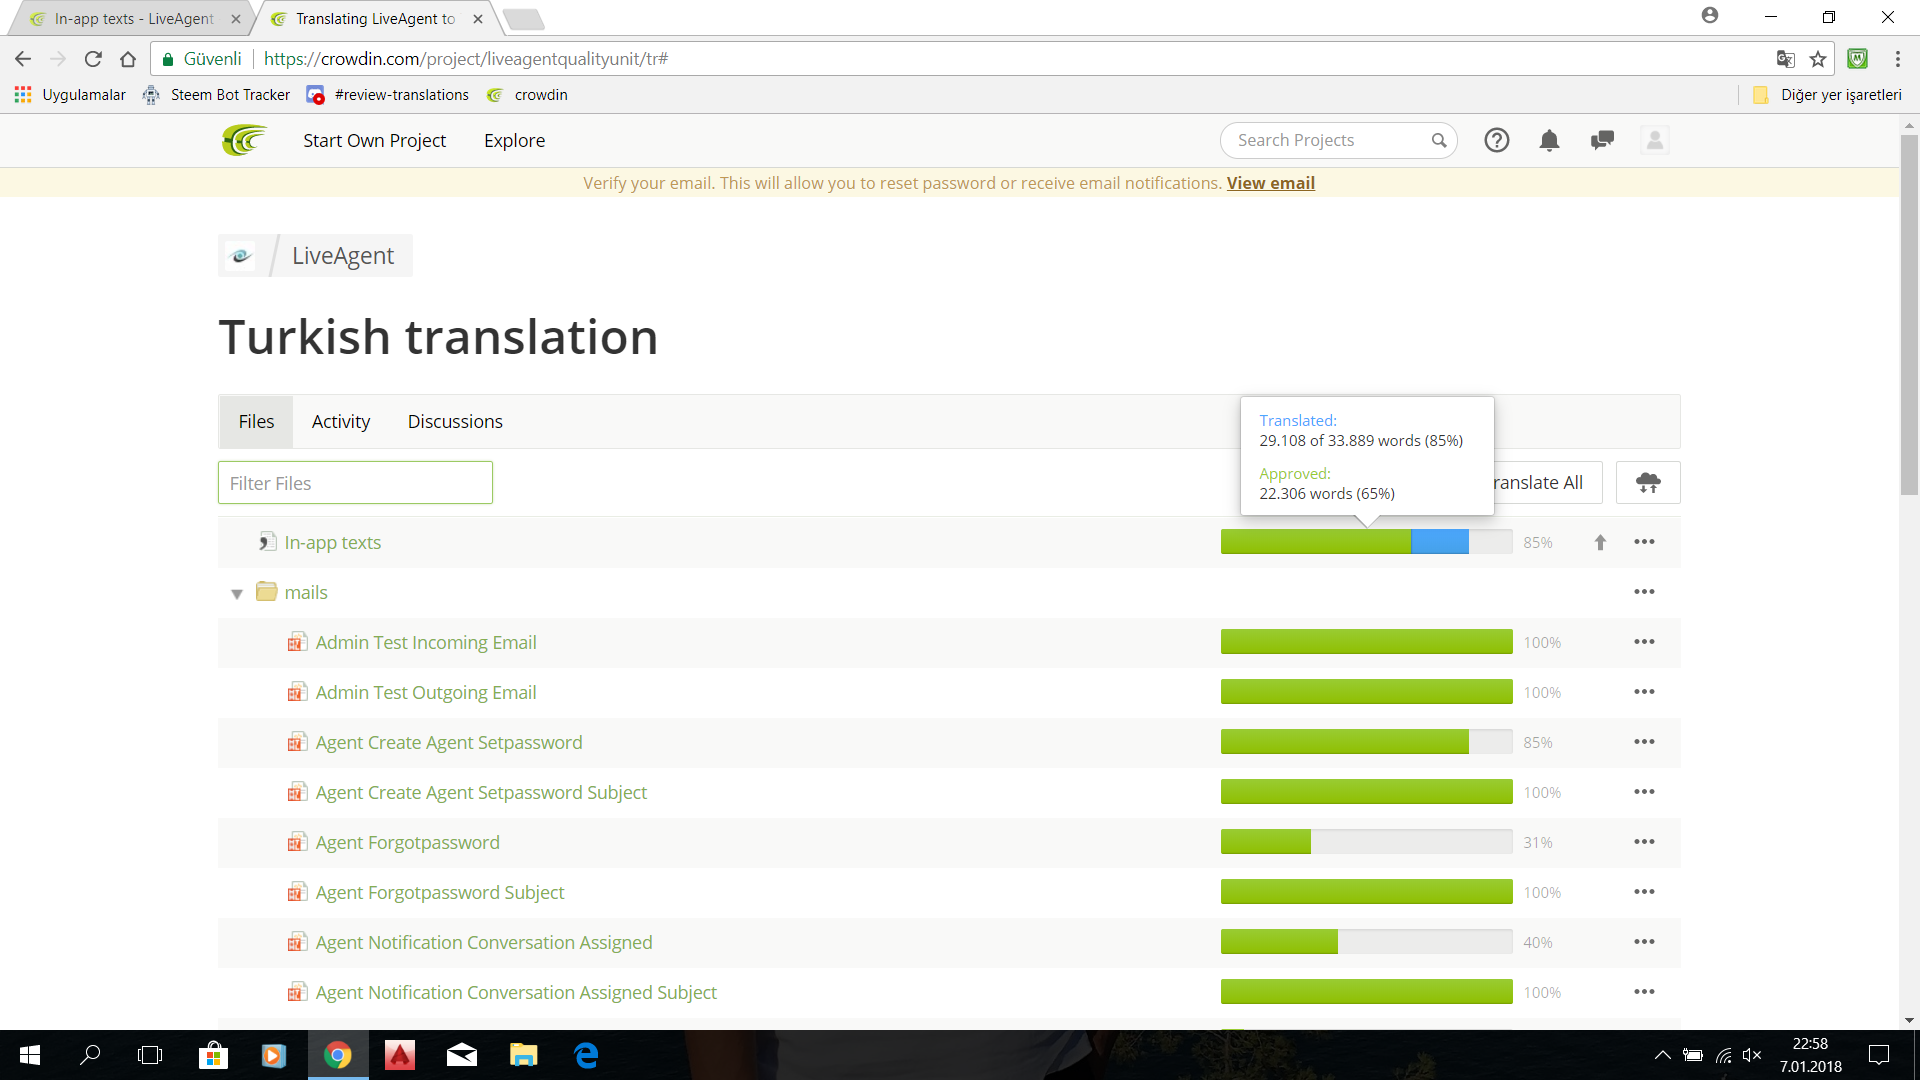The height and width of the screenshot is (1080, 1920).
Task: Select the Translating LiveAgent browser tab
Action: point(375,18)
